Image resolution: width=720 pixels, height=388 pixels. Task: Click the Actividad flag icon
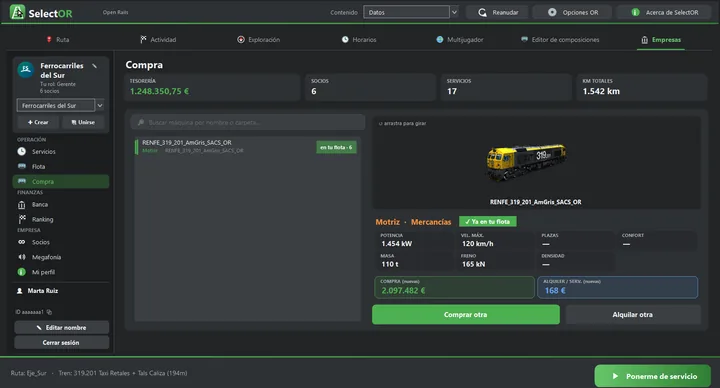143,39
